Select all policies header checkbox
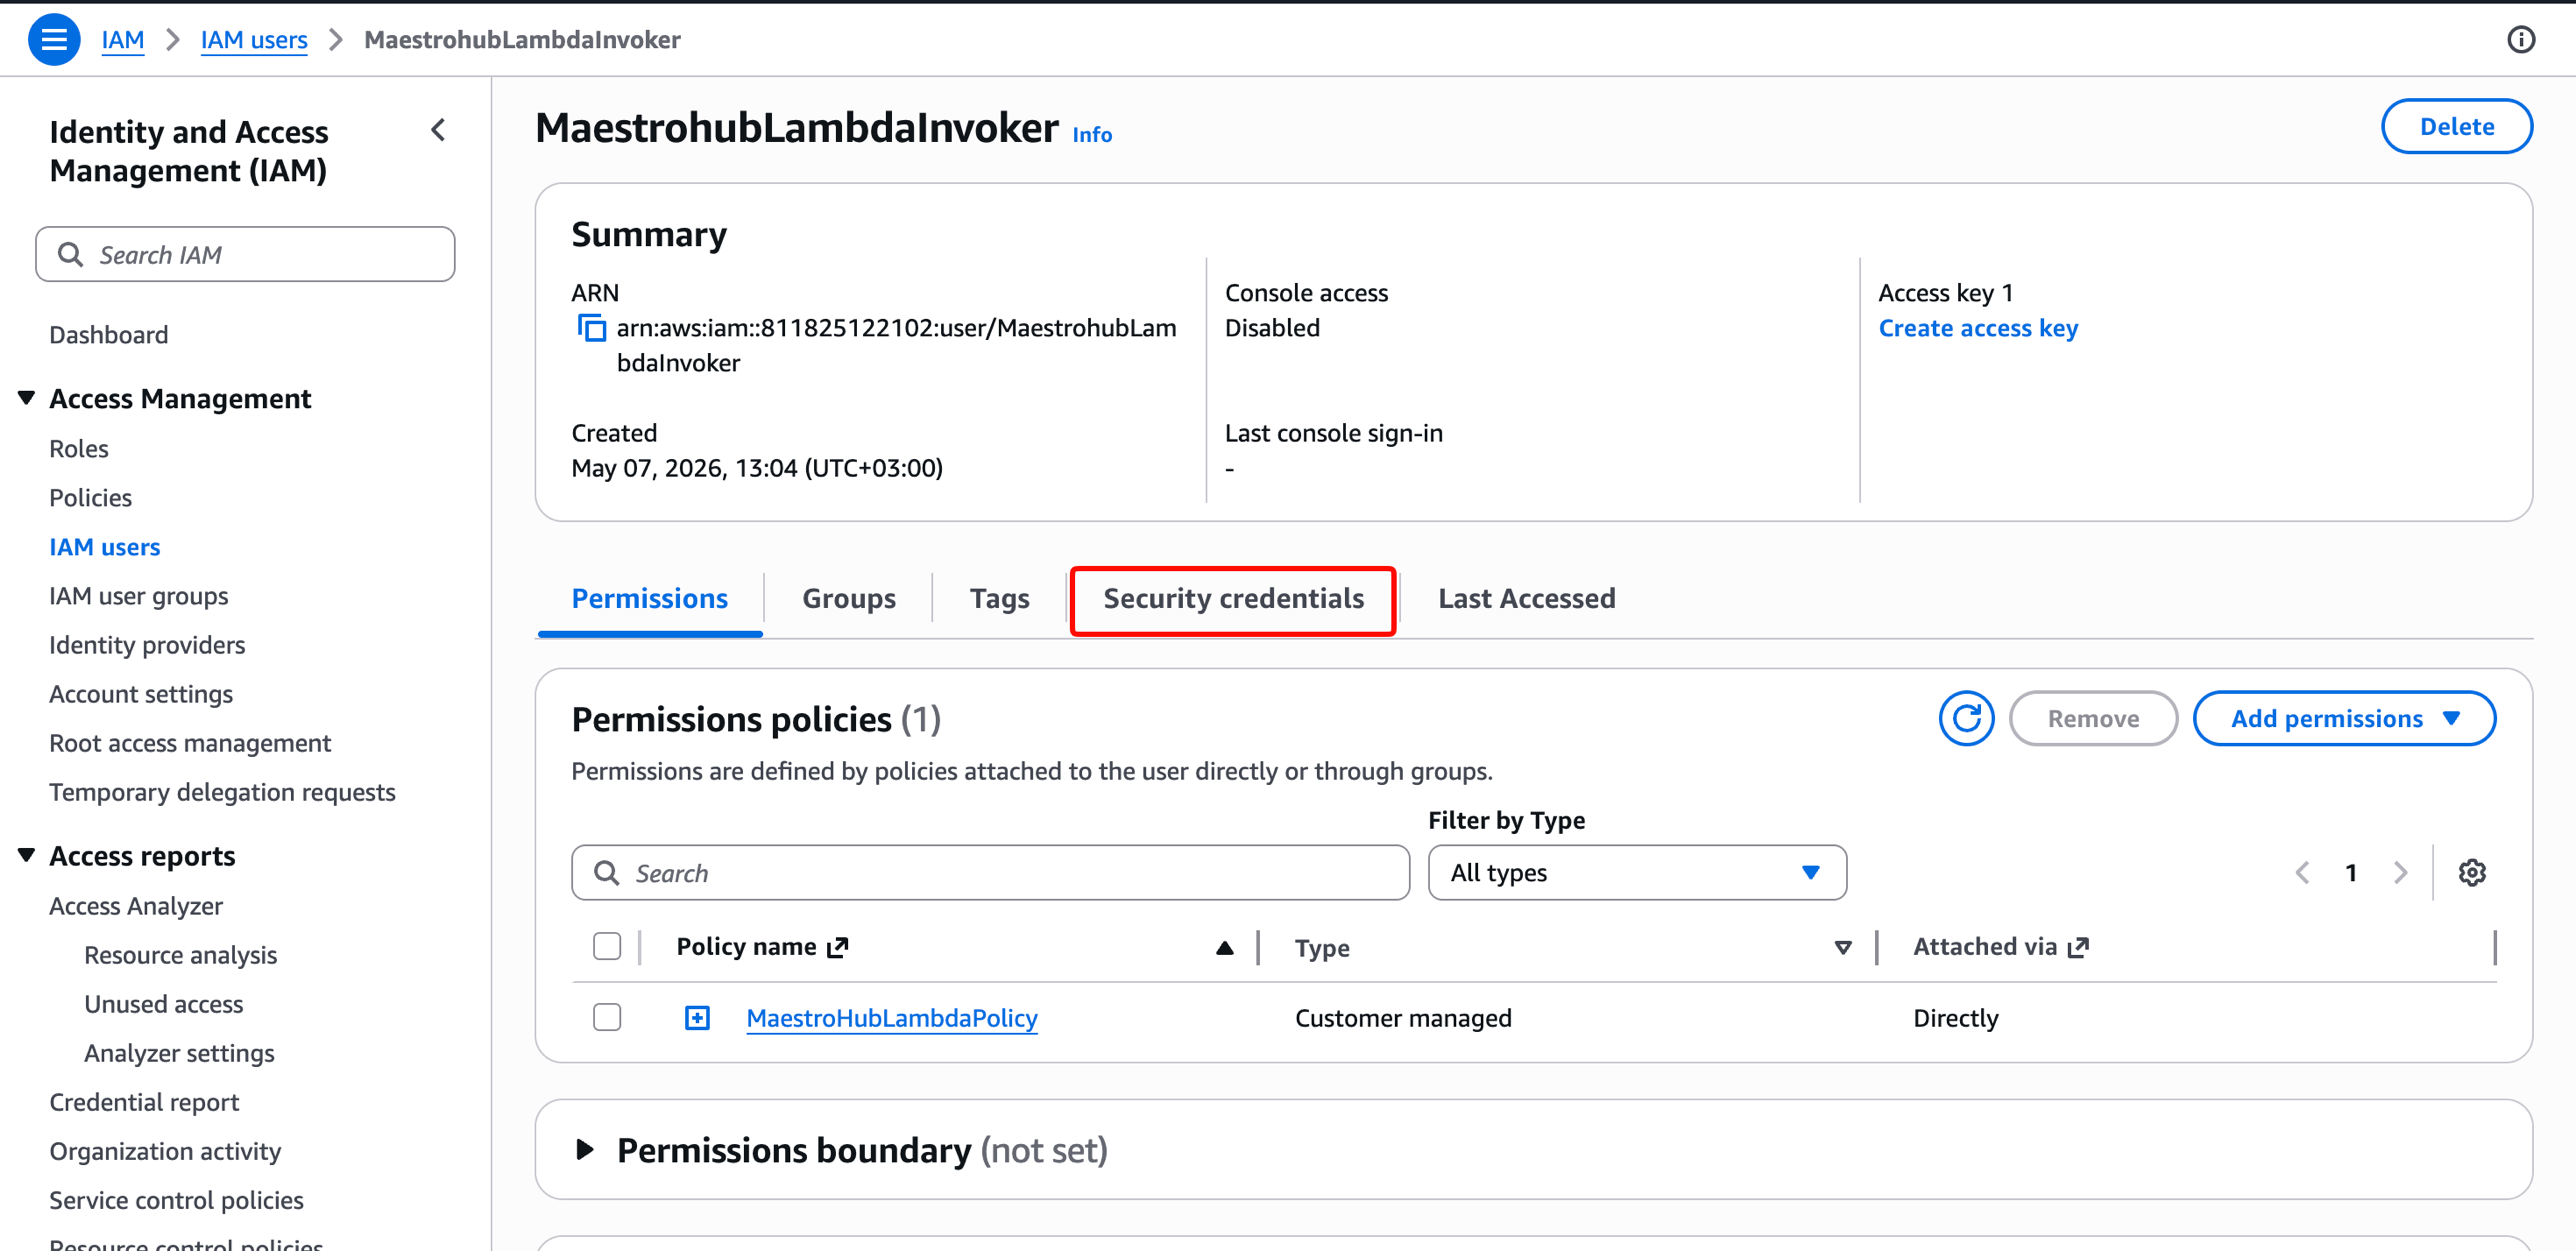The image size is (2576, 1251). click(x=607, y=946)
